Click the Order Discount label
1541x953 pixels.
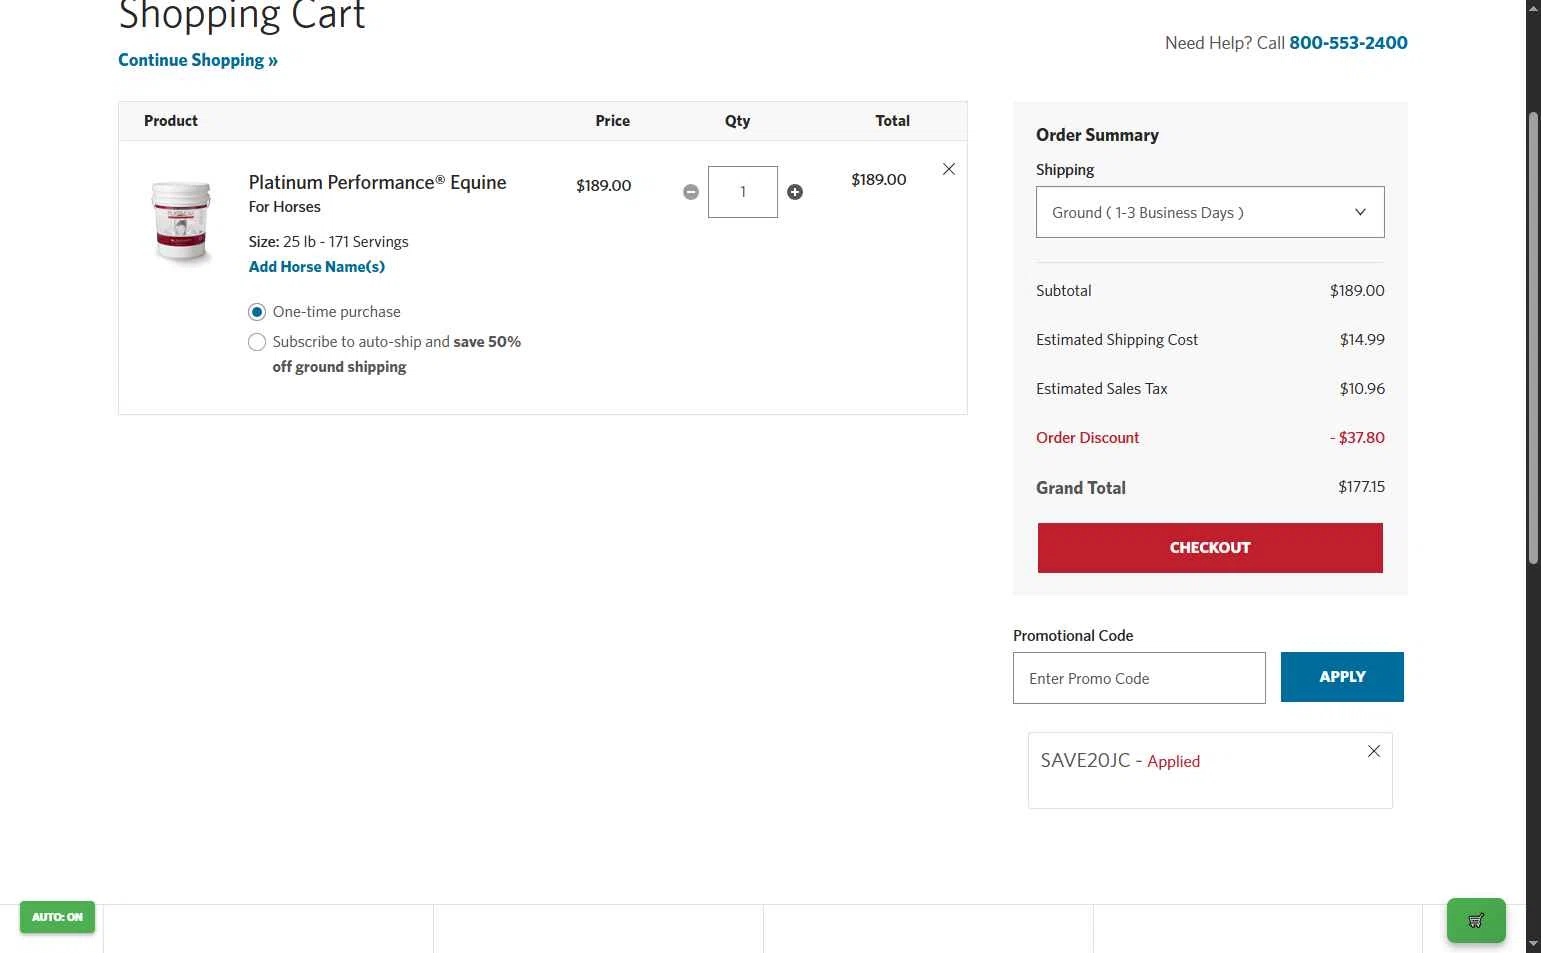(x=1088, y=438)
